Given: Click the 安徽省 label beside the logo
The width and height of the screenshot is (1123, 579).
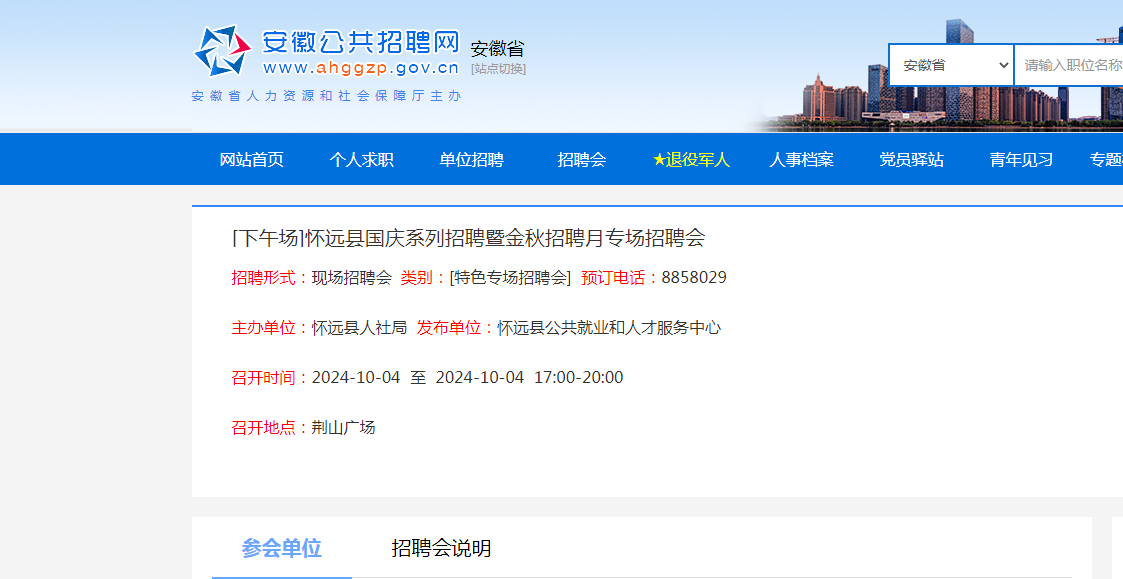Looking at the screenshot, I should point(498,49).
